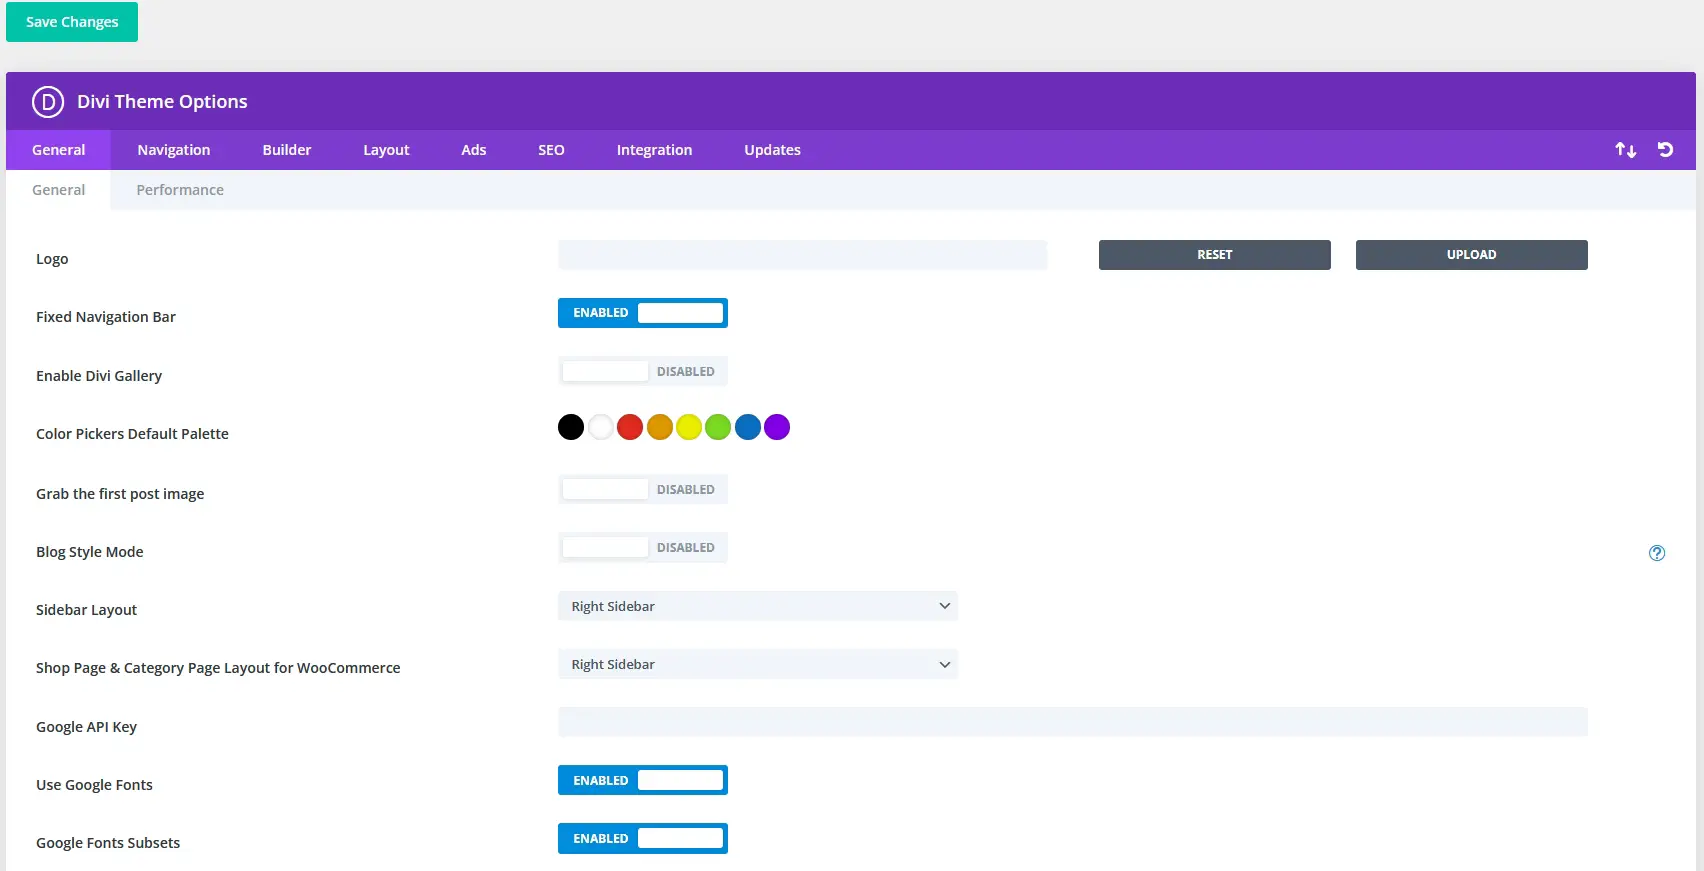Click the Enable Divi Gallery label

pos(99,376)
